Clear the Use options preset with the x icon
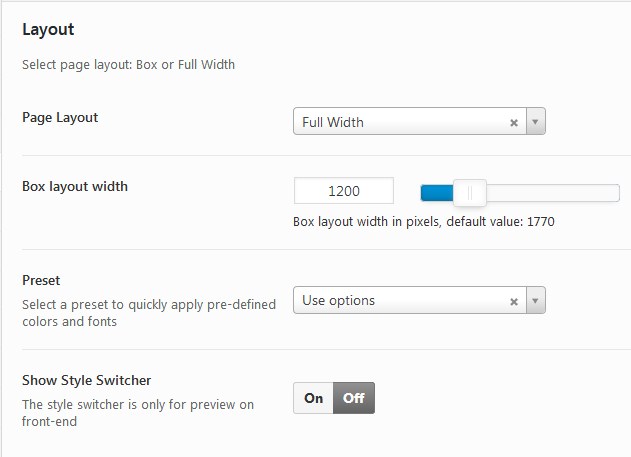Image resolution: width=631 pixels, height=457 pixels. (x=514, y=302)
